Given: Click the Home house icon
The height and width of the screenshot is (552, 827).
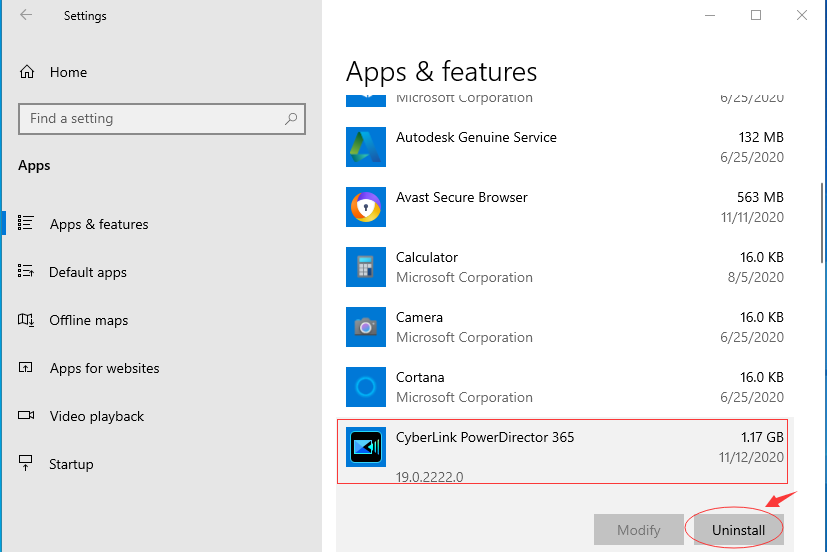Looking at the screenshot, I should [27, 72].
